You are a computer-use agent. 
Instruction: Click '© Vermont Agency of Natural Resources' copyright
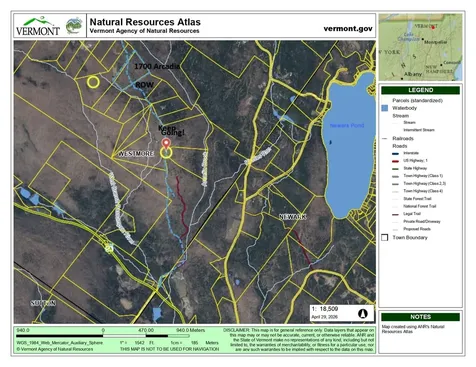(55, 349)
